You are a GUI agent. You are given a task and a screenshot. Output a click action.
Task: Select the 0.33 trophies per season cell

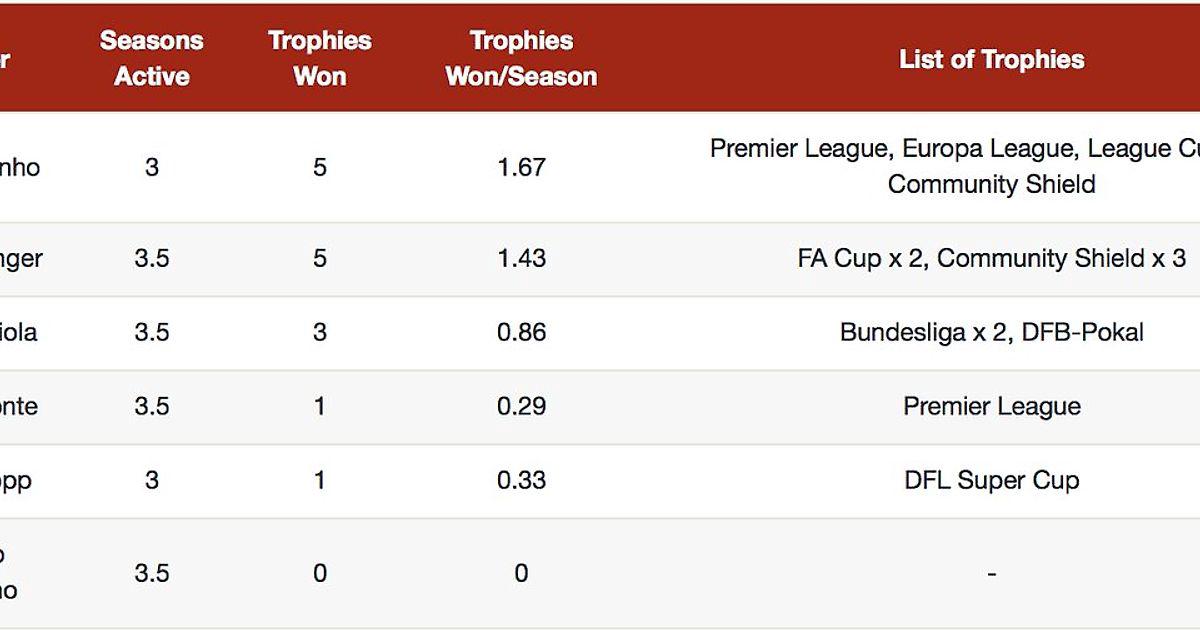coord(521,481)
